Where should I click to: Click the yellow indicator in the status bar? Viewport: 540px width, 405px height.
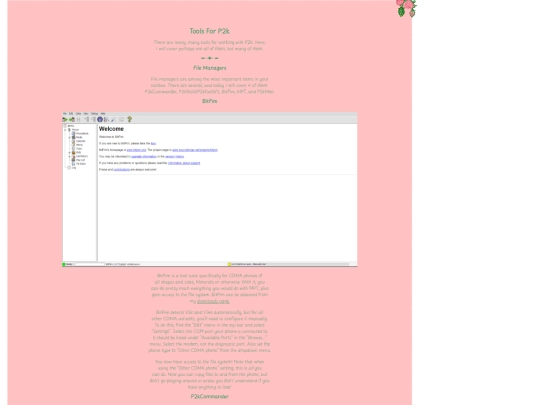click(229, 264)
